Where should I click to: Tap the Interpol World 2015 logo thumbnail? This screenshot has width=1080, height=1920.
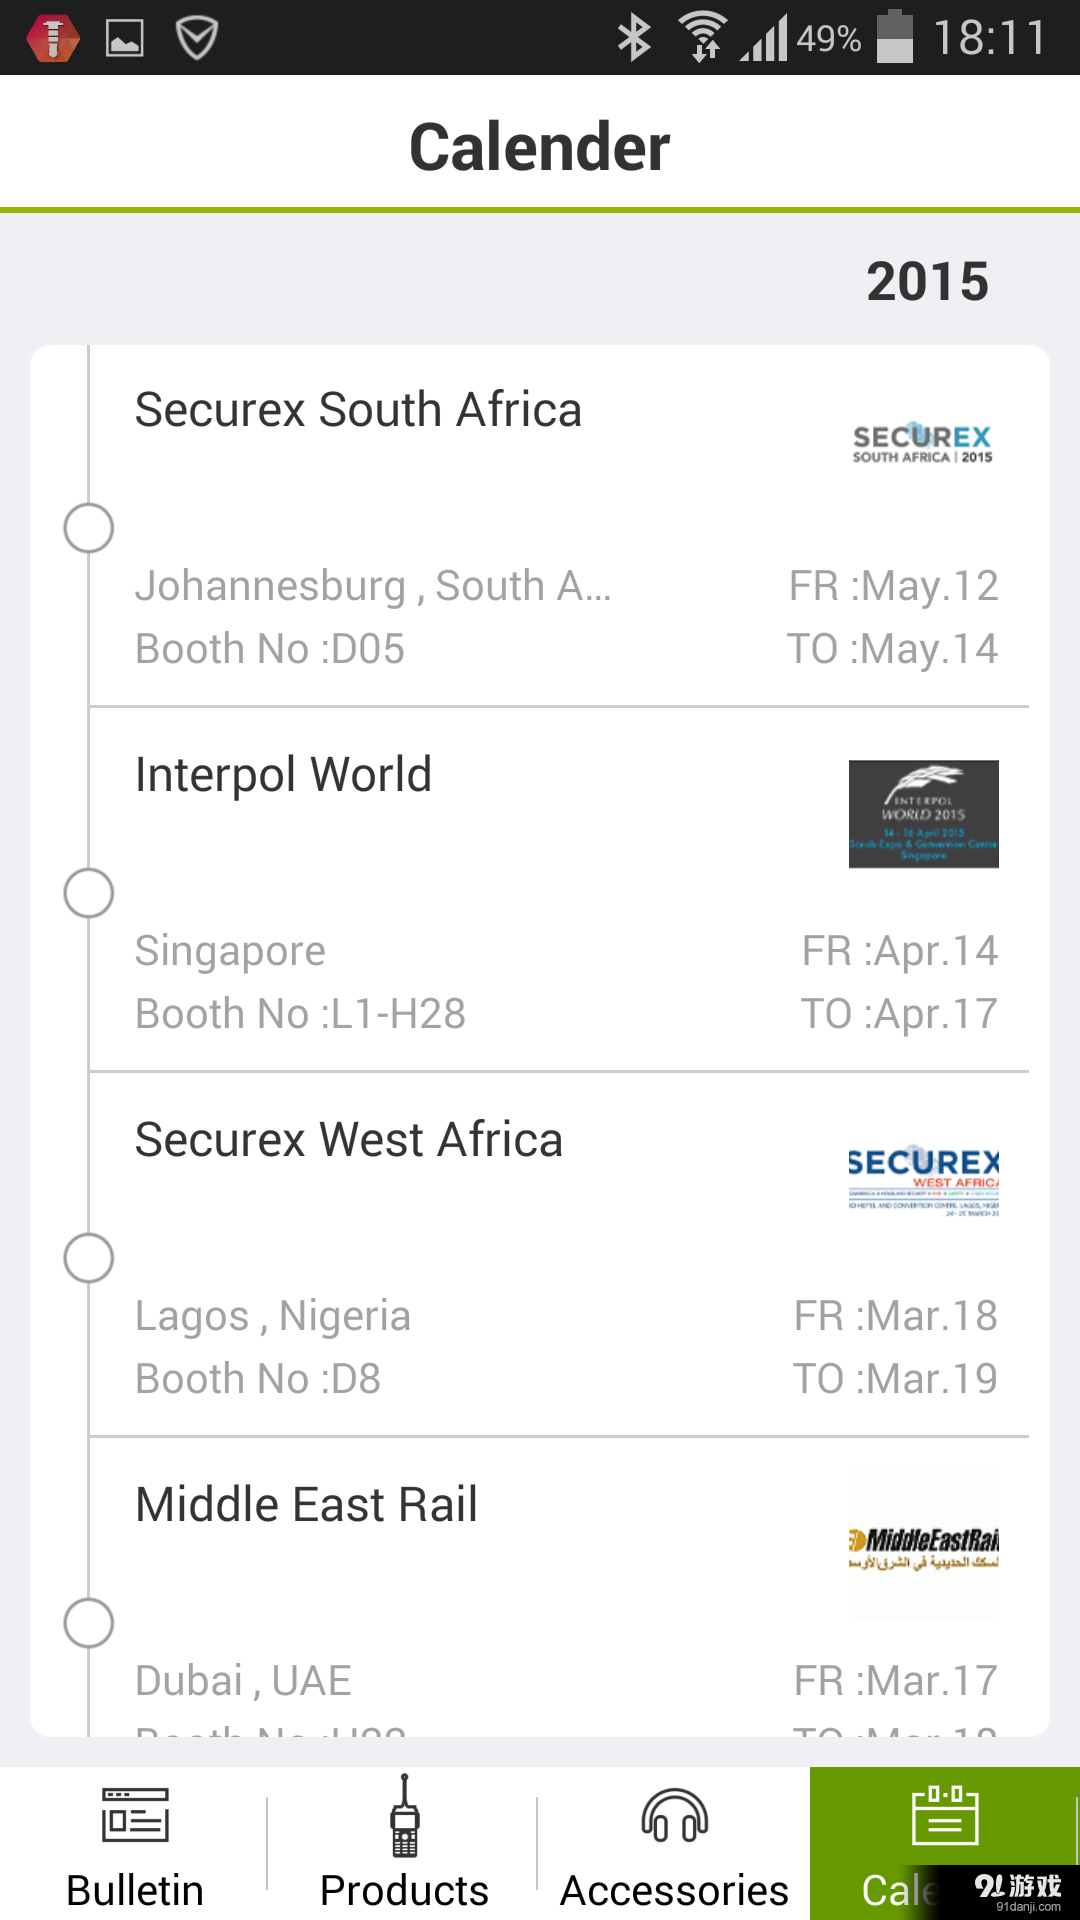[x=923, y=814]
